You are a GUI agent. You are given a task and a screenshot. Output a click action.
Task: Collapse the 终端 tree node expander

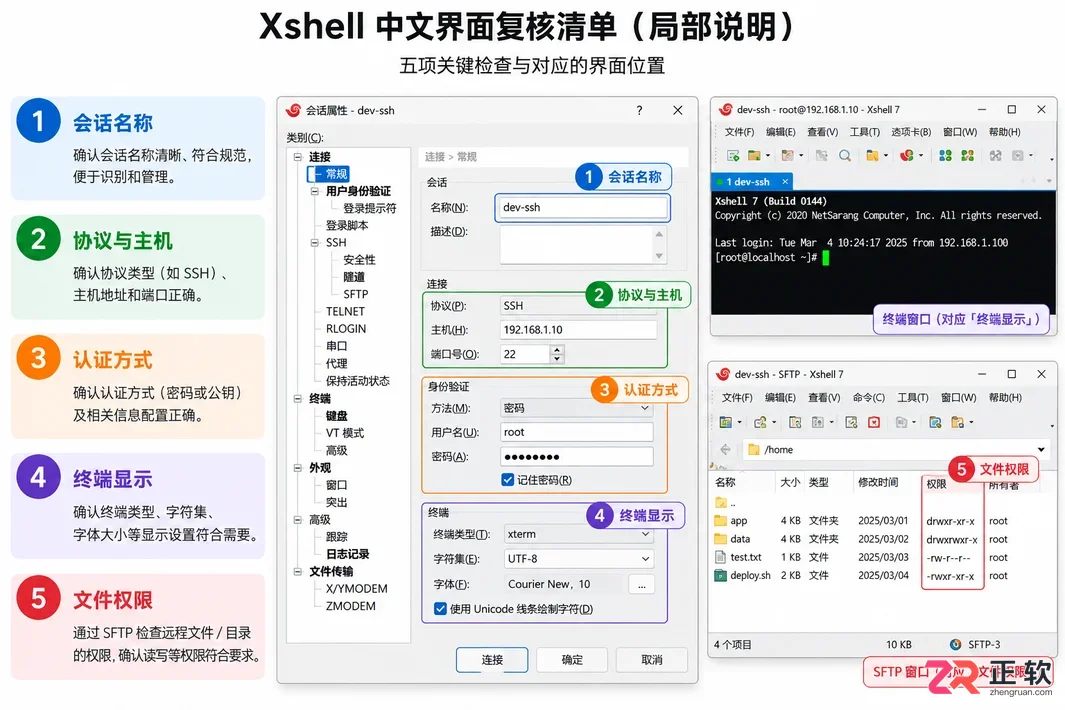[297, 398]
